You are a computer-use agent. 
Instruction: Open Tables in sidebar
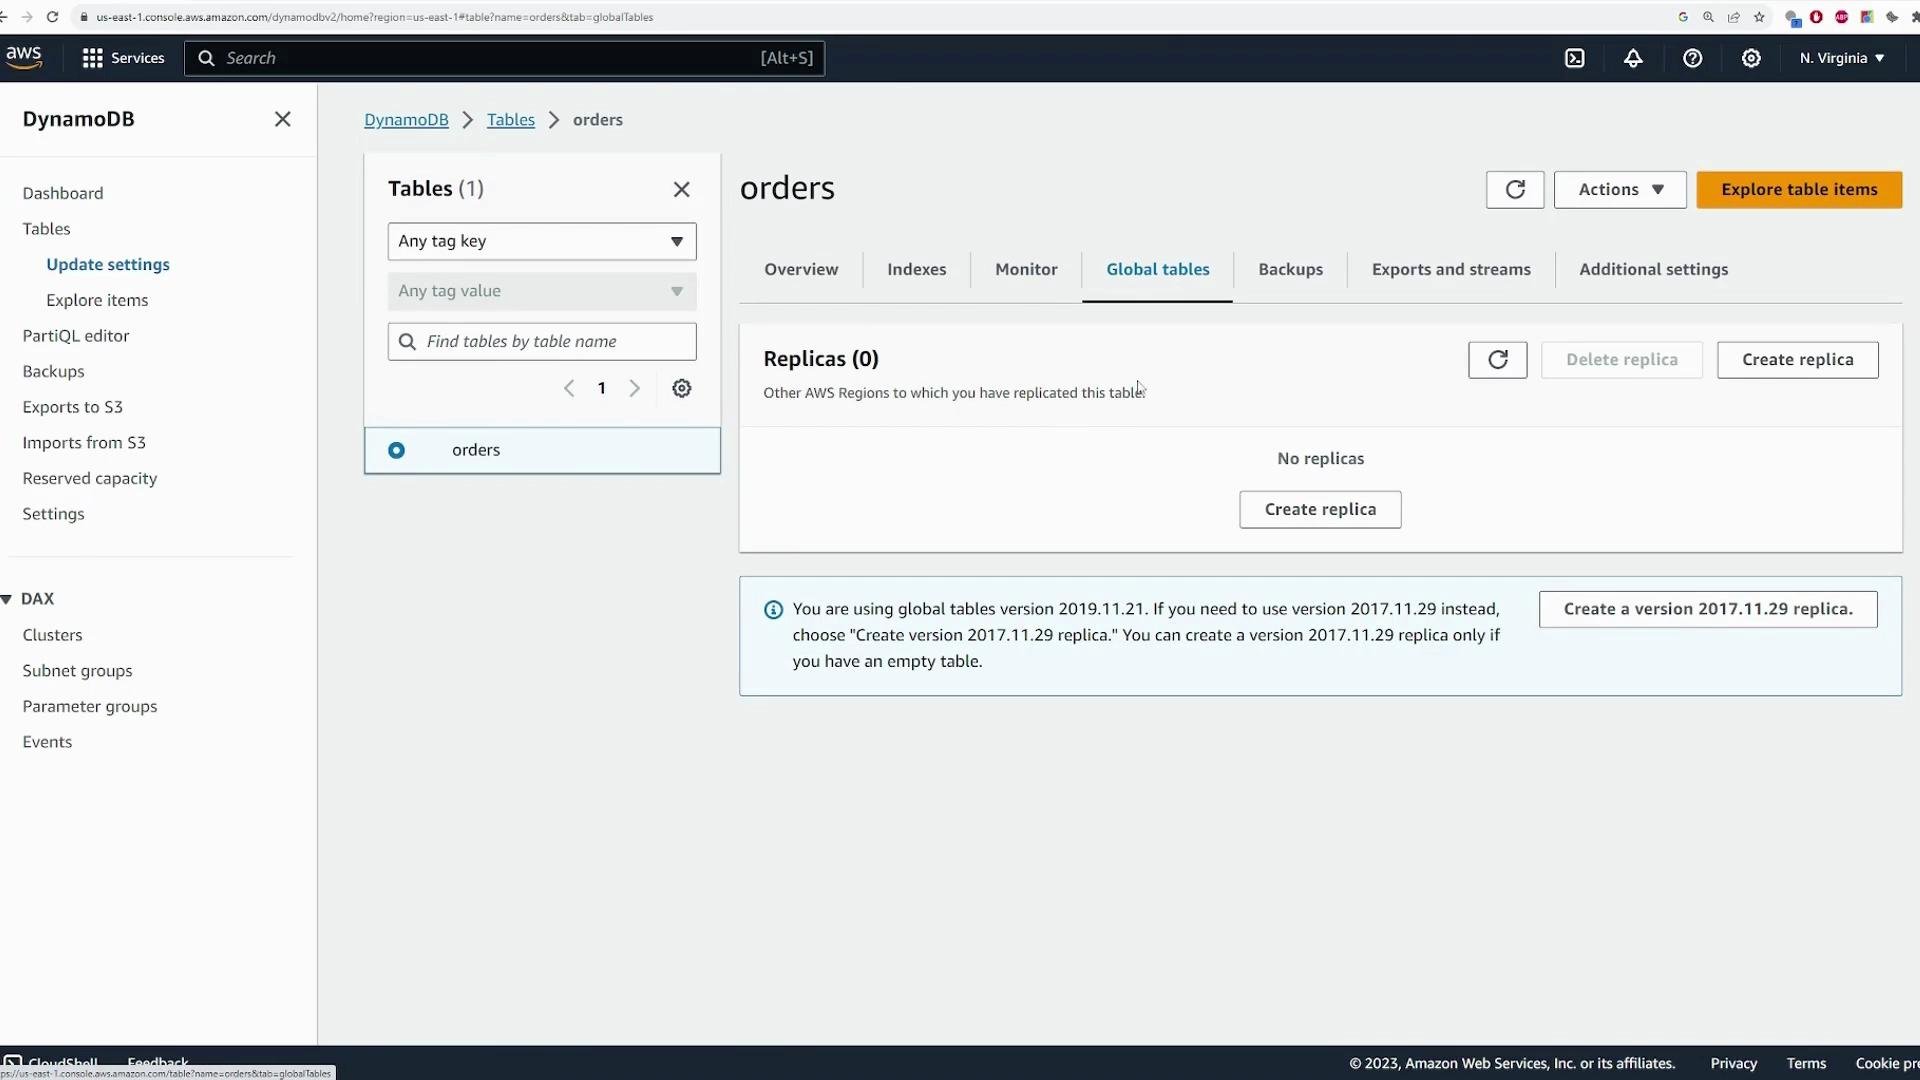tap(46, 229)
